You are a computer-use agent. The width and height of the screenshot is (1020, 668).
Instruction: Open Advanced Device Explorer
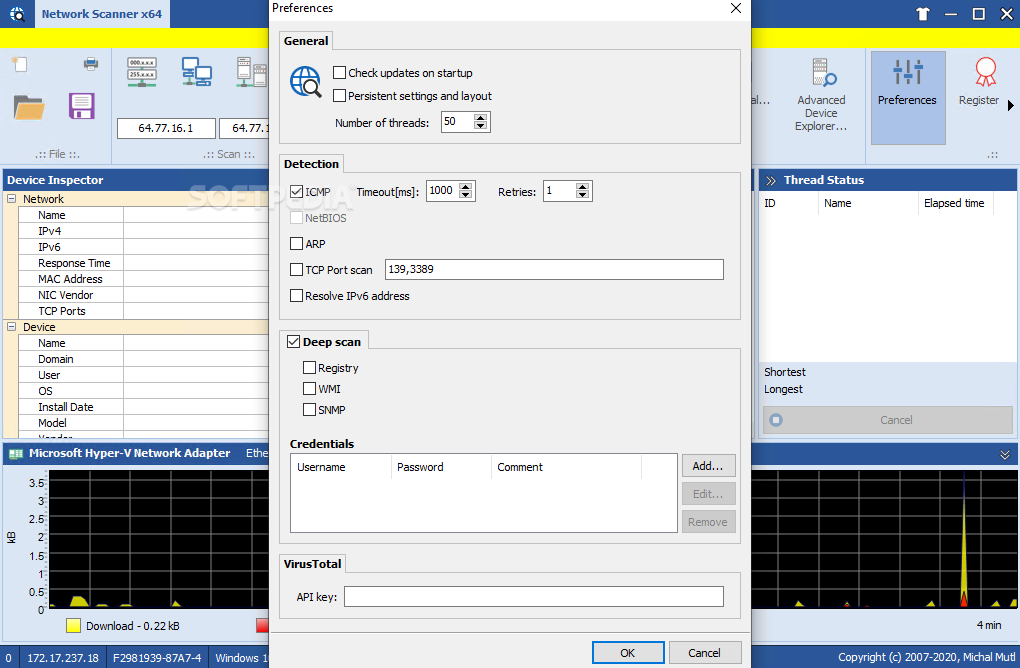point(821,95)
